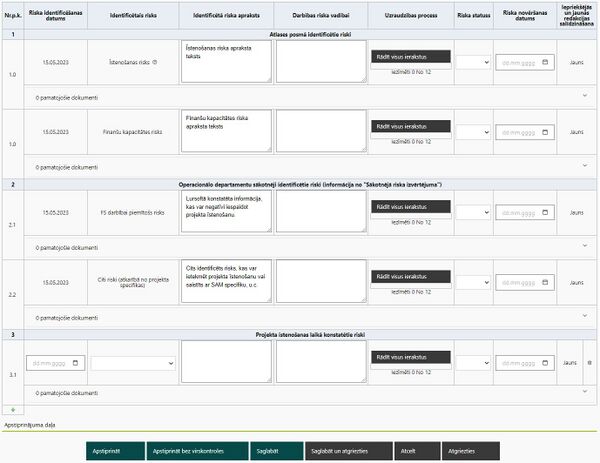Screen dimensions: 600x463
Task: Click the delete icon in row 3.1
Action: 589,363
